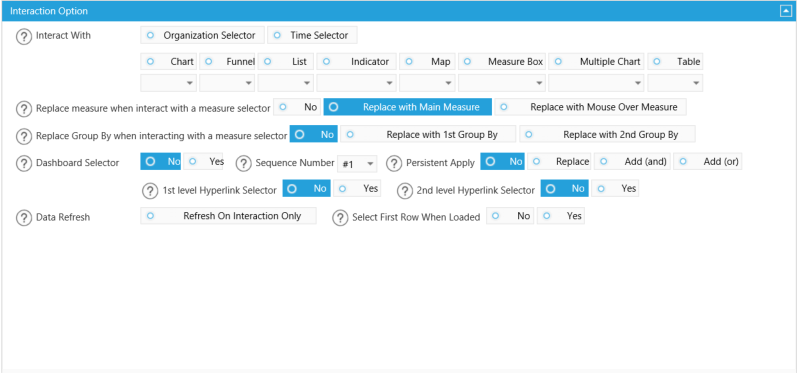Open dropdown under Measure Box

tap(502, 82)
